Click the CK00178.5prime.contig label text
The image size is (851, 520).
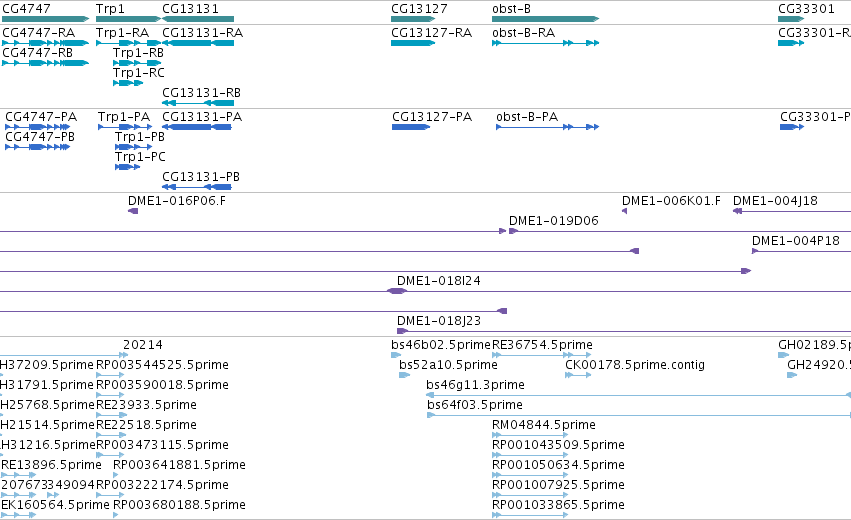(635, 365)
